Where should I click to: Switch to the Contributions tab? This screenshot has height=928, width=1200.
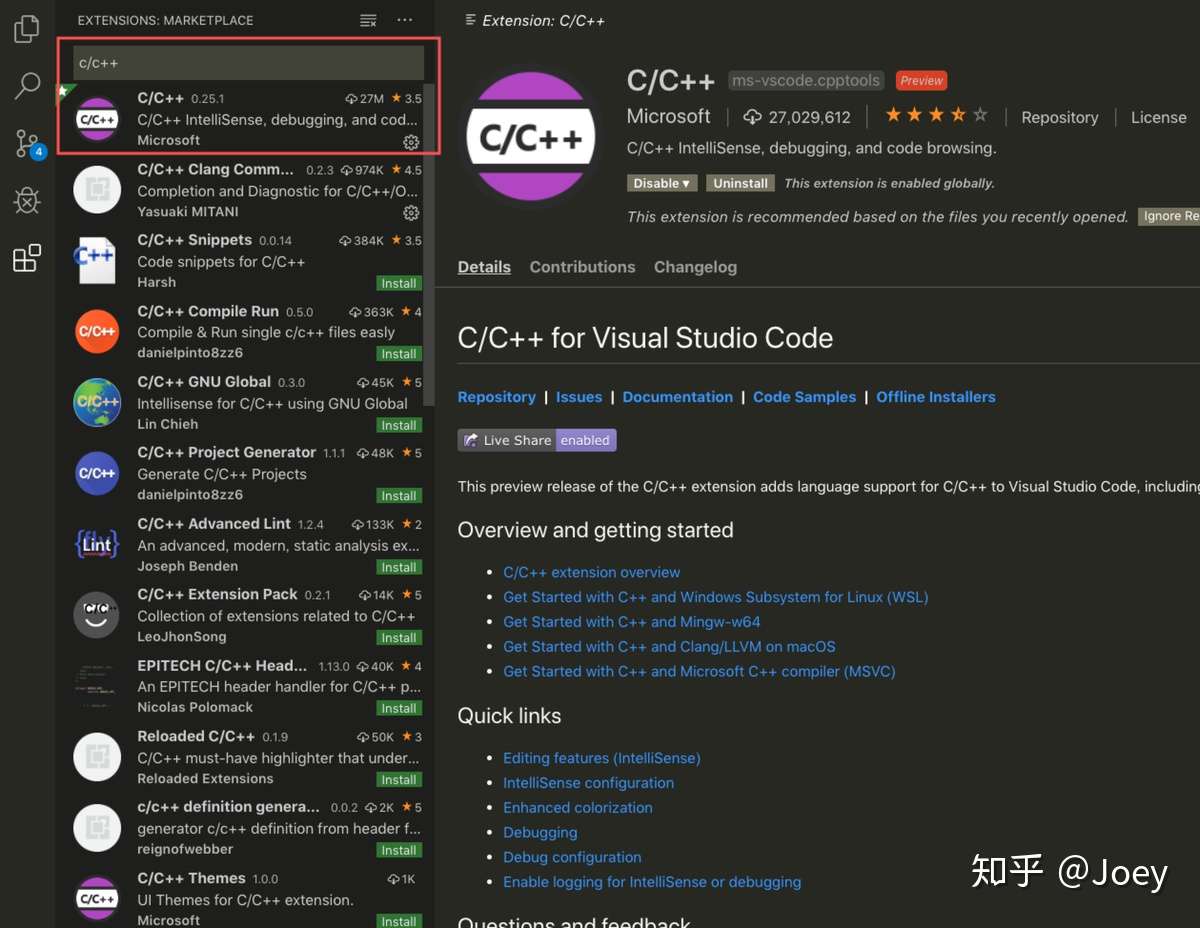[582, 267]
